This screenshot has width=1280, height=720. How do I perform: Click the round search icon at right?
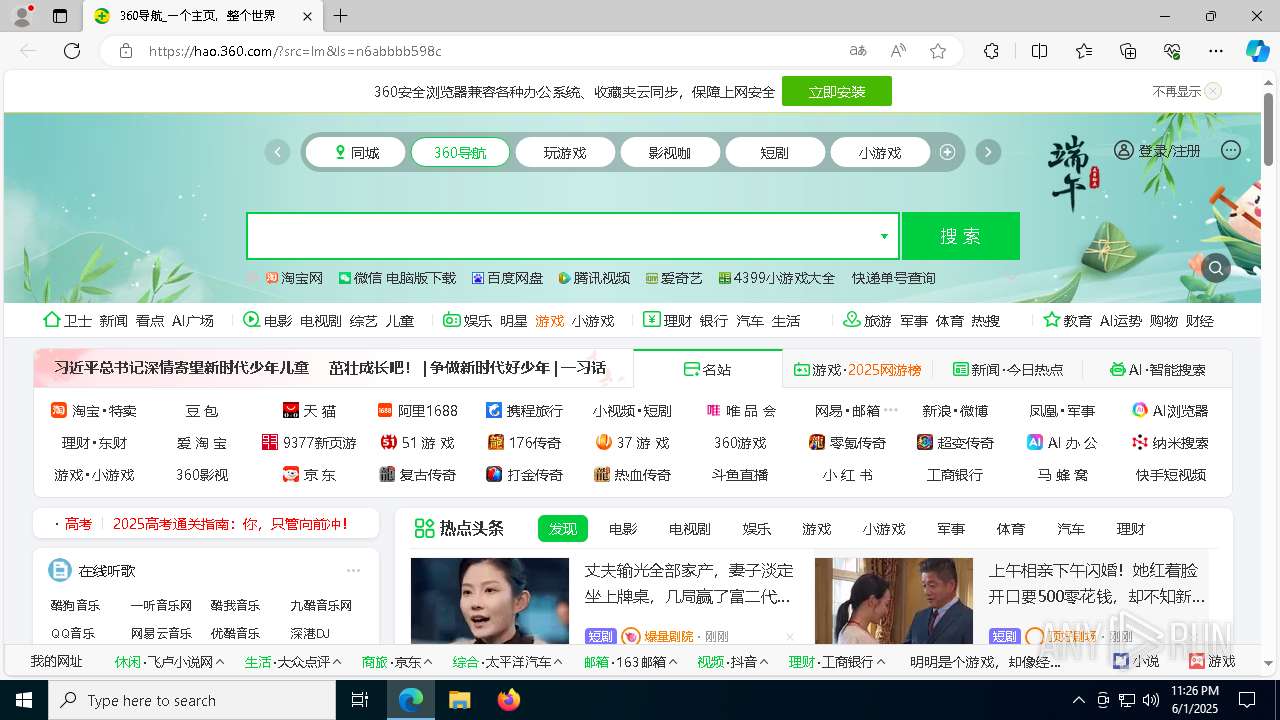pos(1215,268)
